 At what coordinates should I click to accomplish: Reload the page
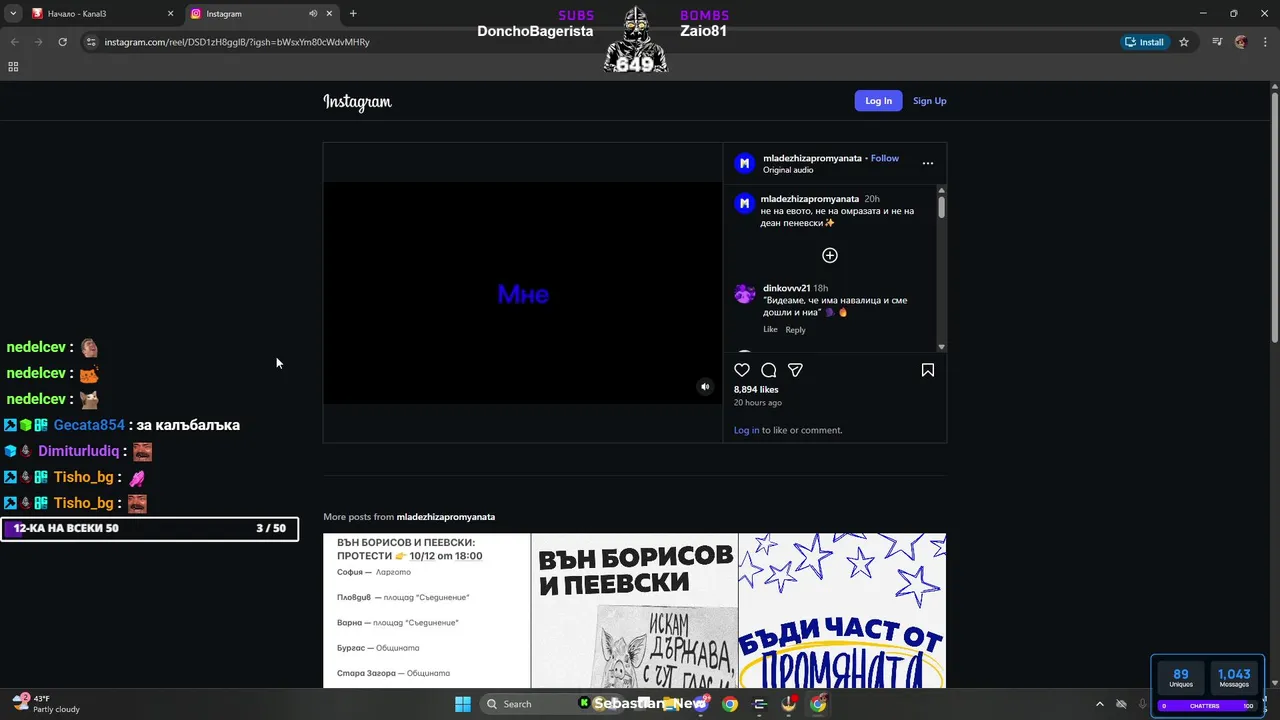(62, 42)
